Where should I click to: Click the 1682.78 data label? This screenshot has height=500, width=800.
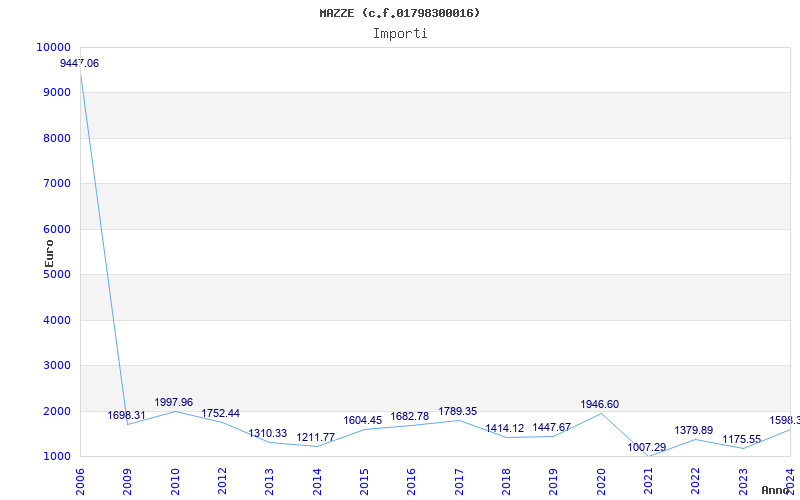point(410,416)
